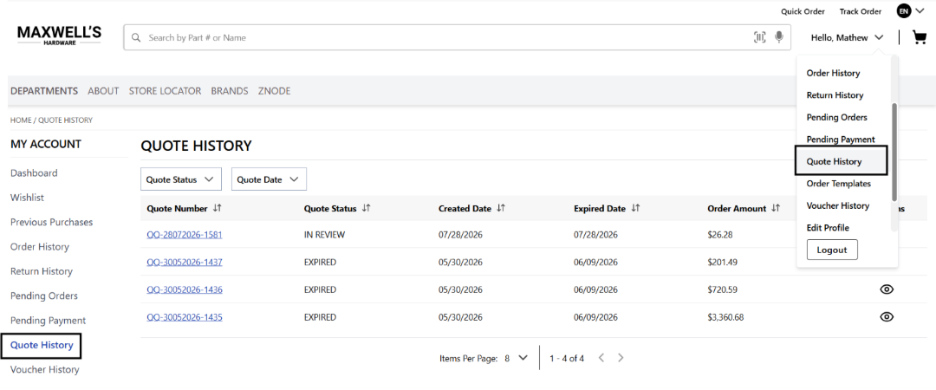Image resolution: width=936 pixels, height=390 pixels.
Task: Open Pending Orders in My Account sidebar
Action: [44, 296]
